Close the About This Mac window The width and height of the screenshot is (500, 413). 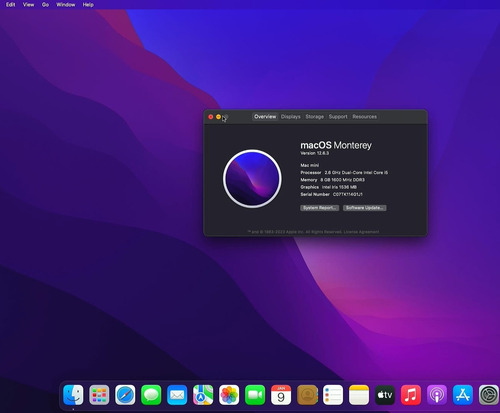click(211, 117)
